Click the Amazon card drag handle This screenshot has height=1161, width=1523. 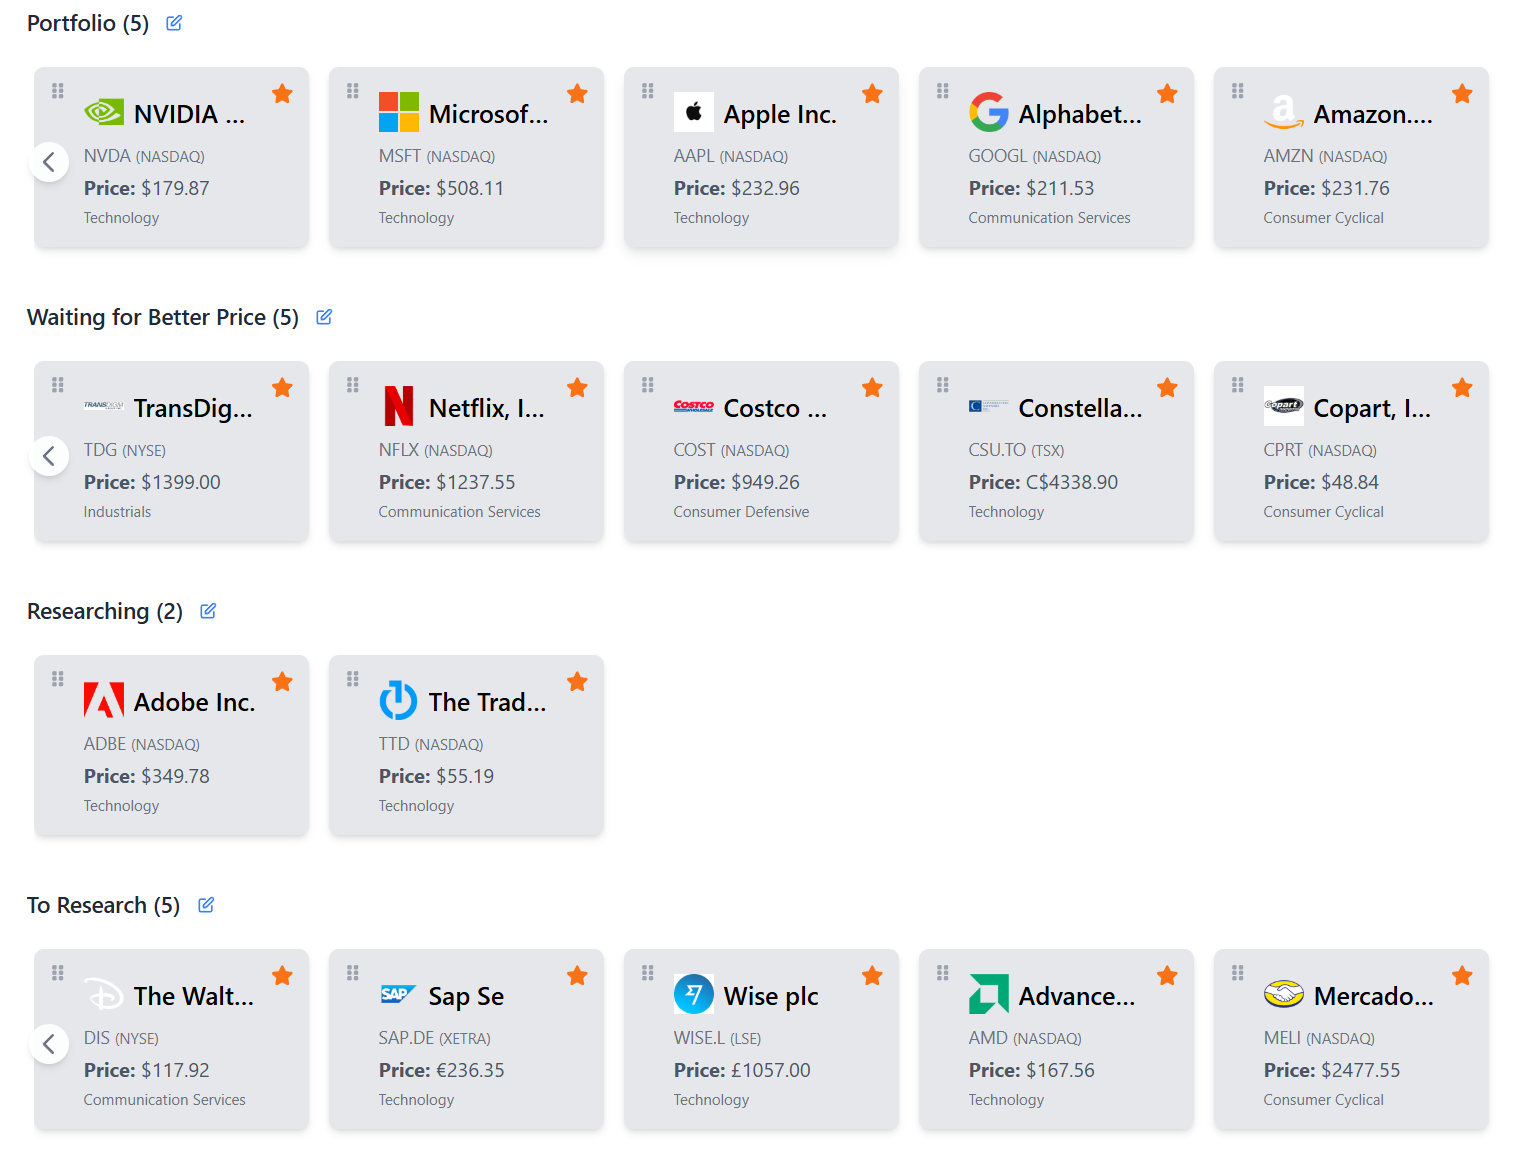click(1238, 91)
